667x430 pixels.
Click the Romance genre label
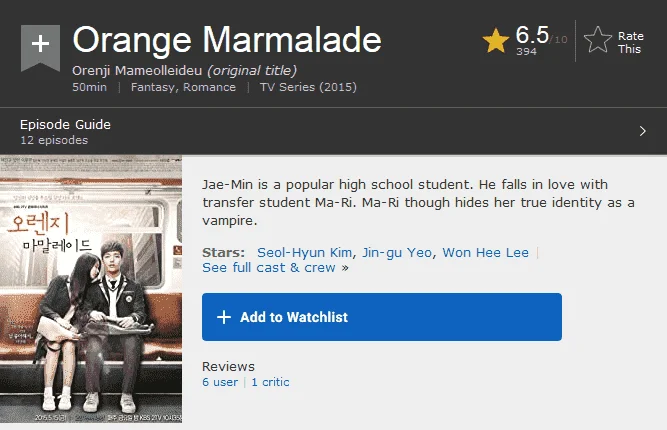pos(209,87)
